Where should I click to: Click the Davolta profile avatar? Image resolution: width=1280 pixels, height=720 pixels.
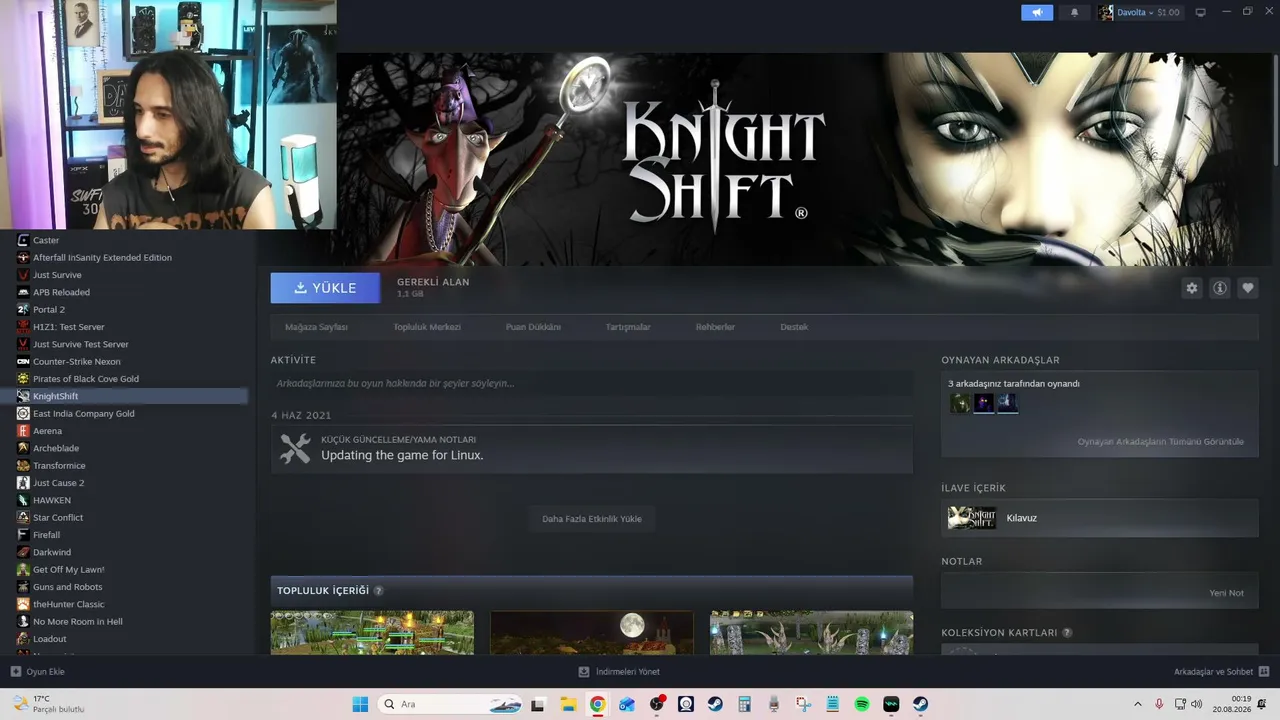[x=1106, y=12]
